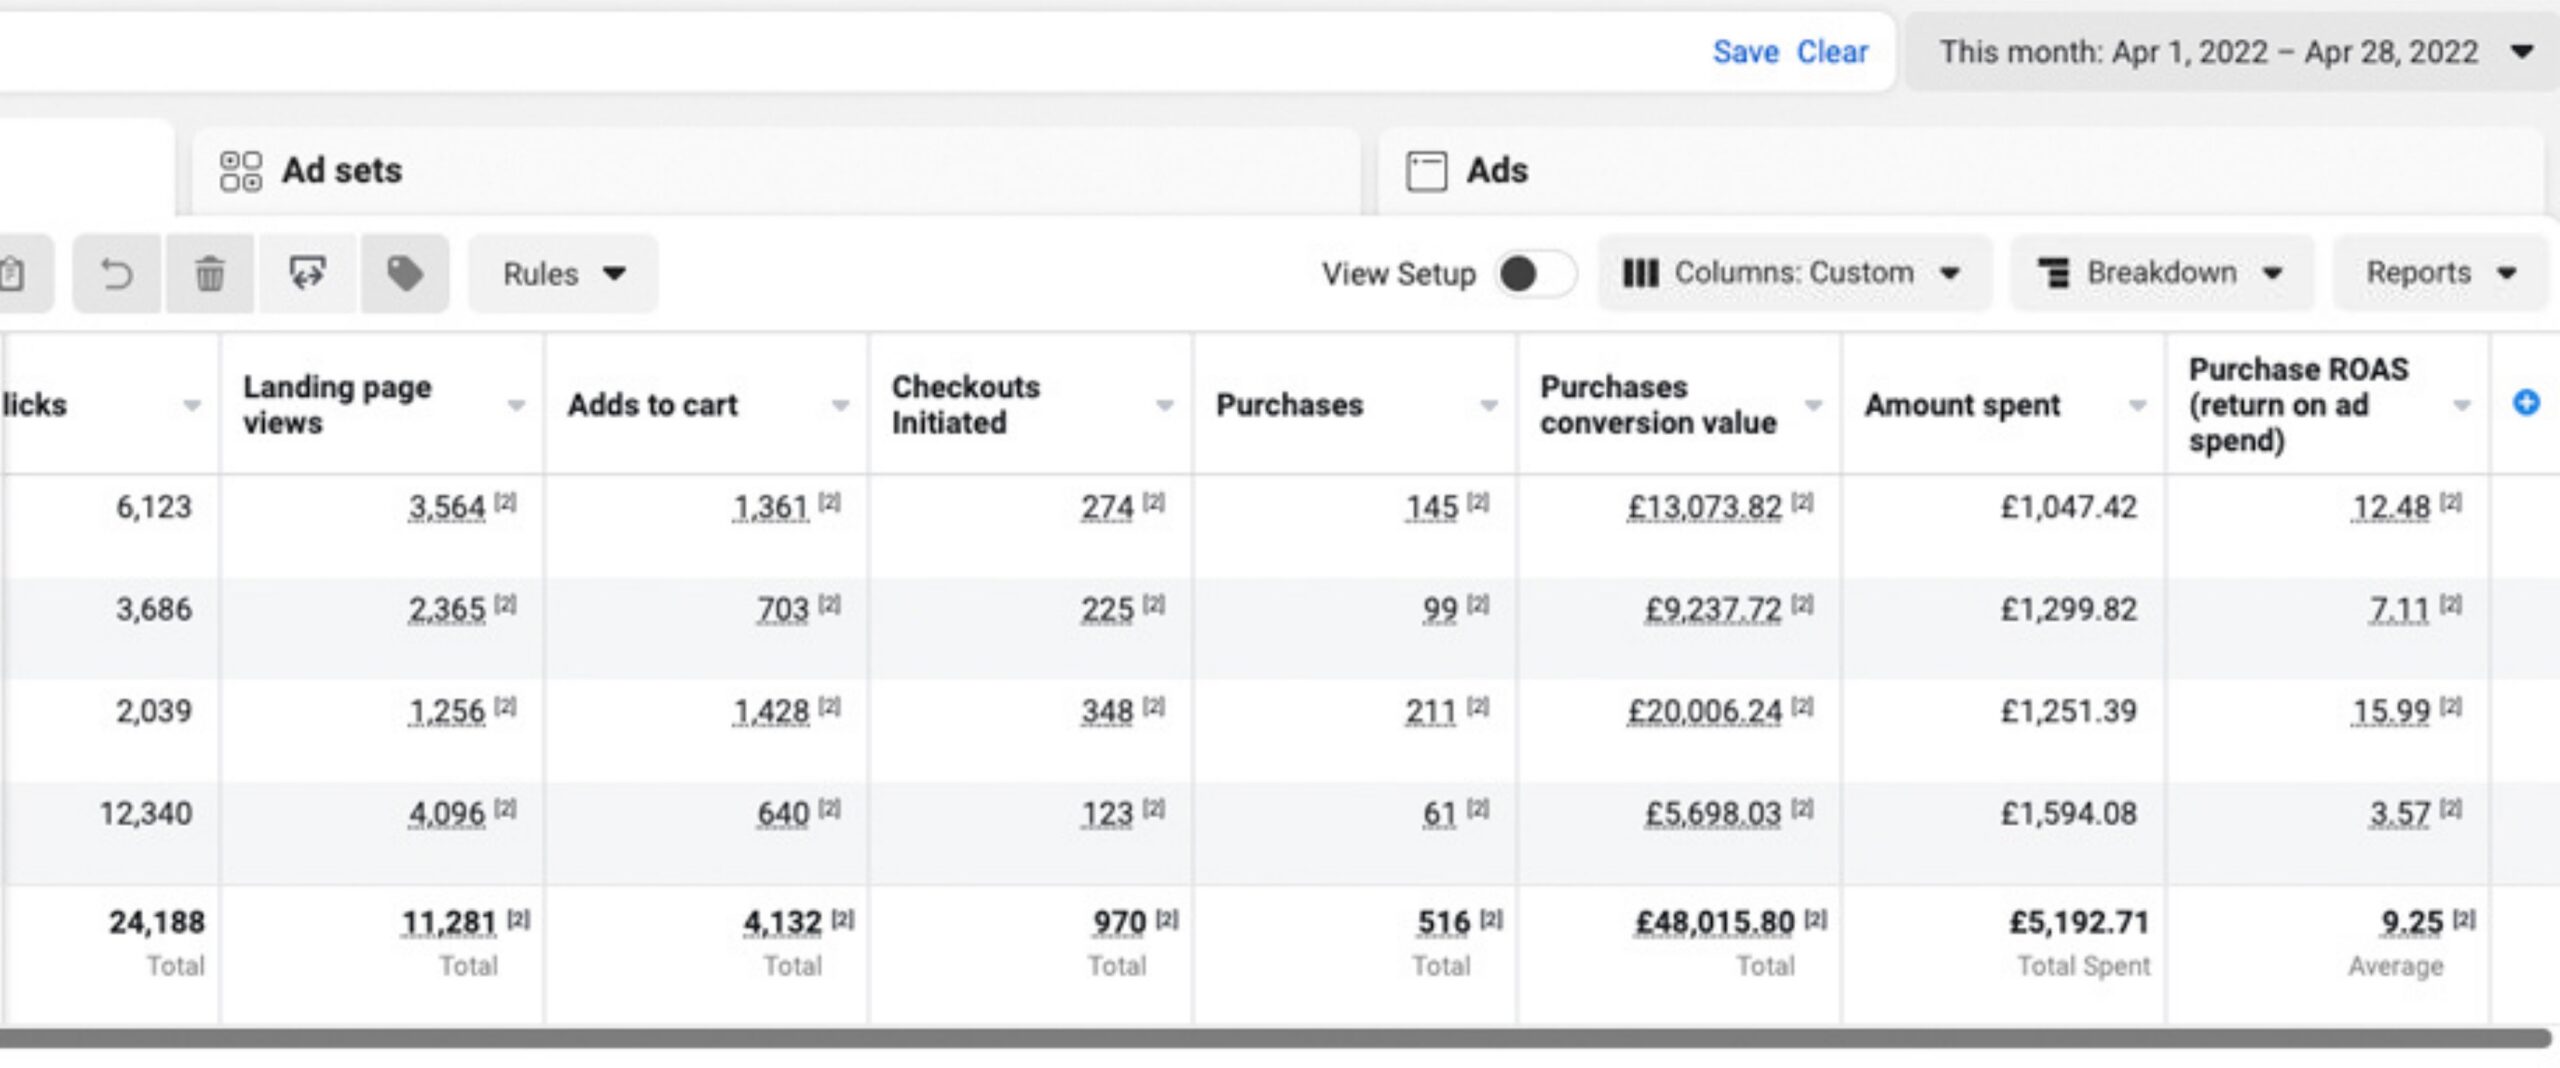This screenshot has height=1068, width=2560.
Task: Click the horizontal table scrollbar
Action: [x=1276, y=1038]
